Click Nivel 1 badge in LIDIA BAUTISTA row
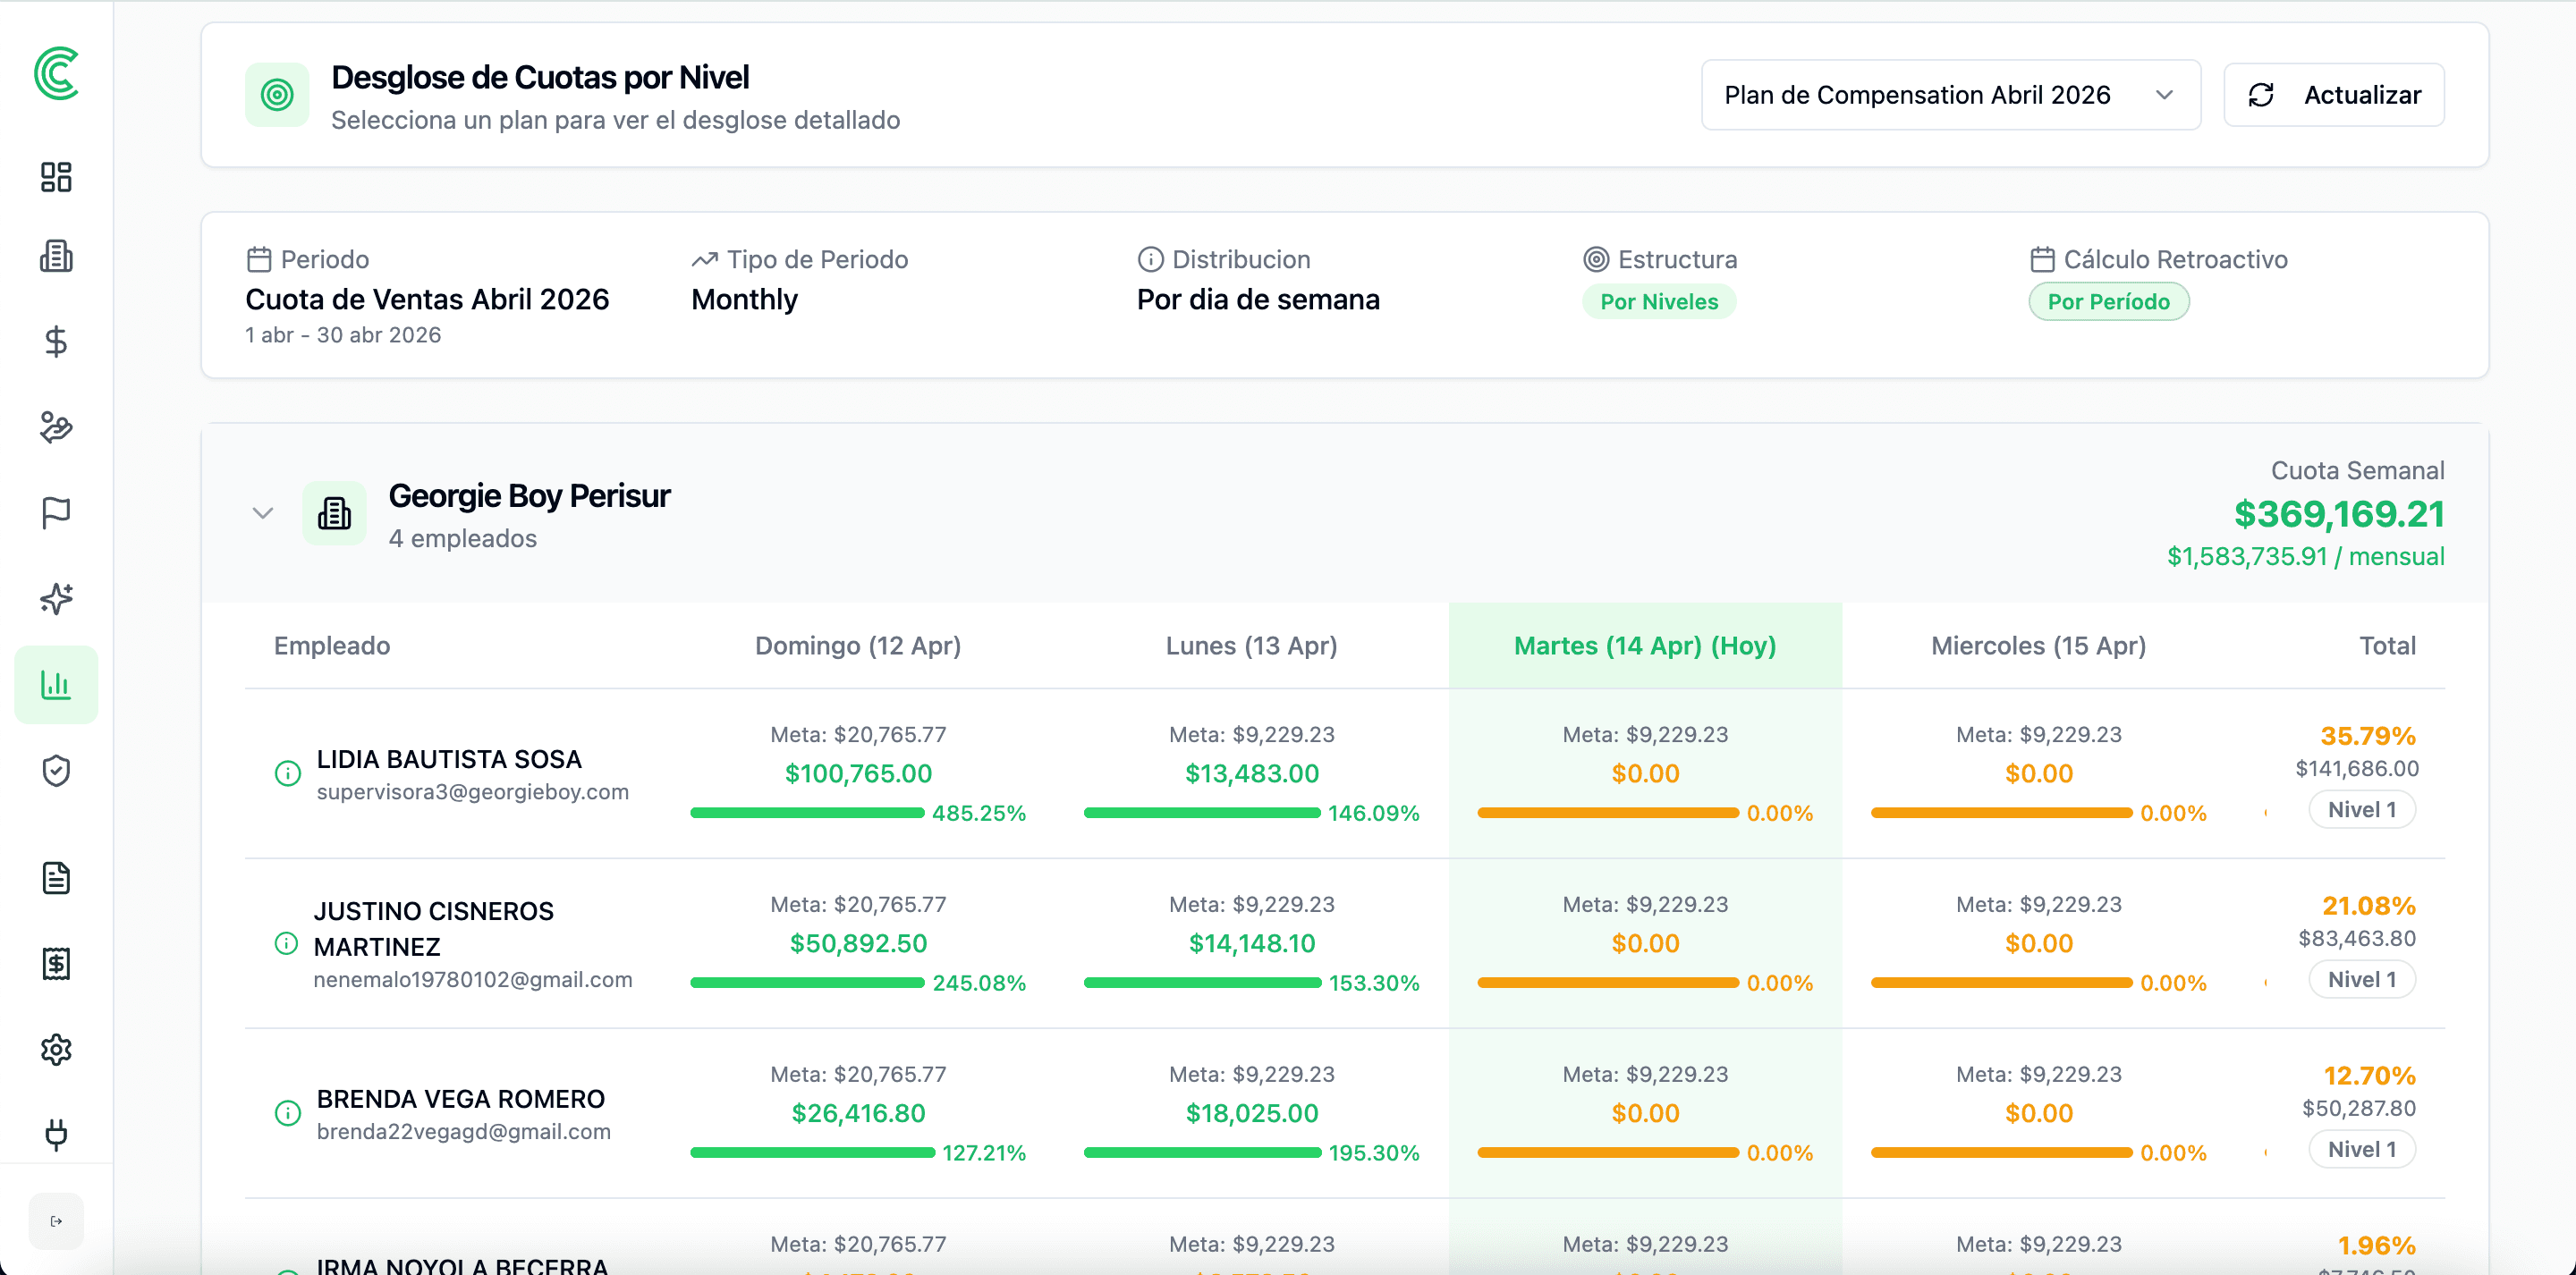 [2362, 810]
